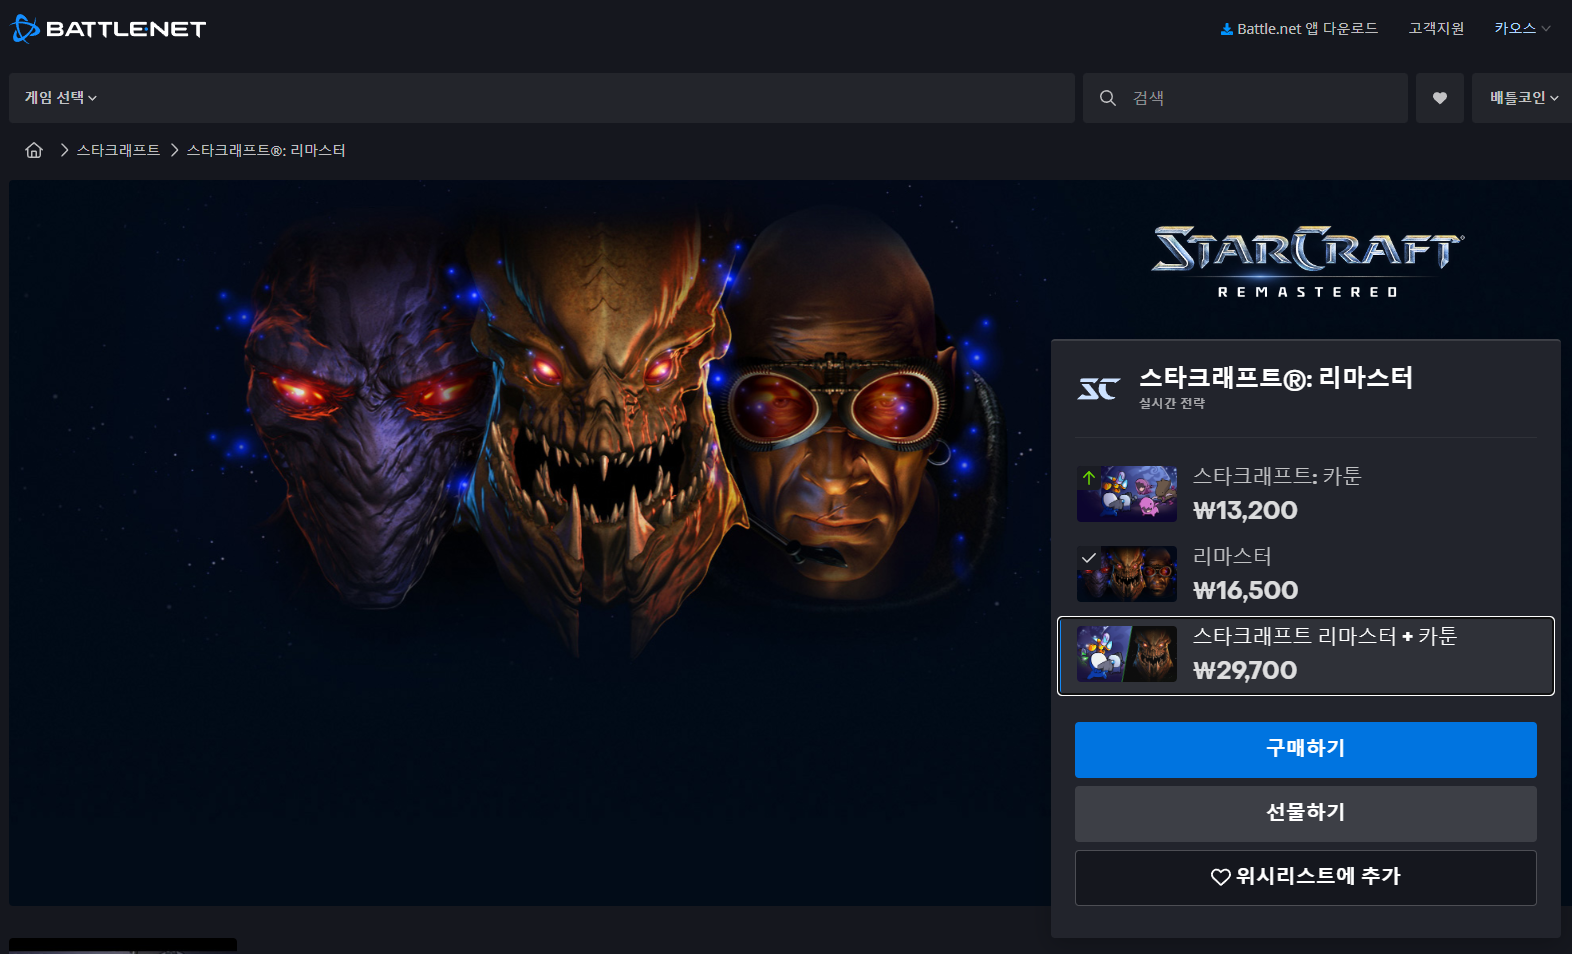The image size is (1572, 954).
Task: Expand the 카오스 account dropdown
Action: click(1522, 28)
